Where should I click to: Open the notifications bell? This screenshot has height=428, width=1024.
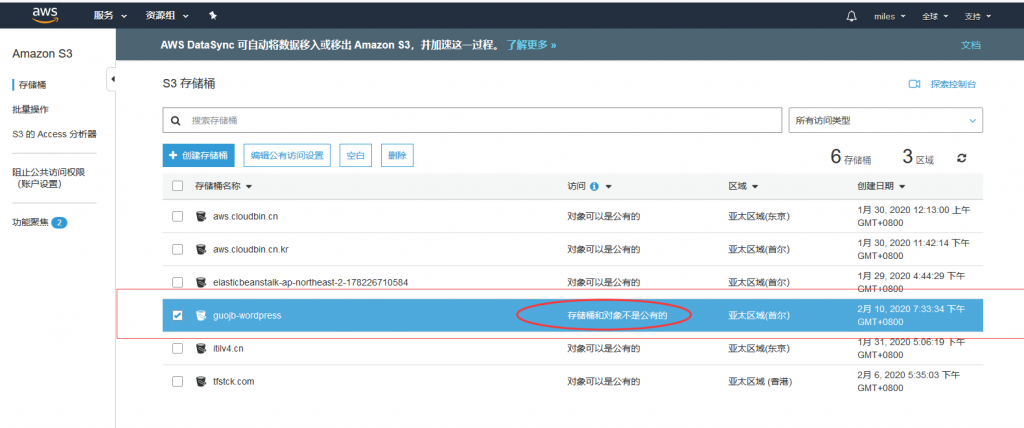[x=851, y=16]
